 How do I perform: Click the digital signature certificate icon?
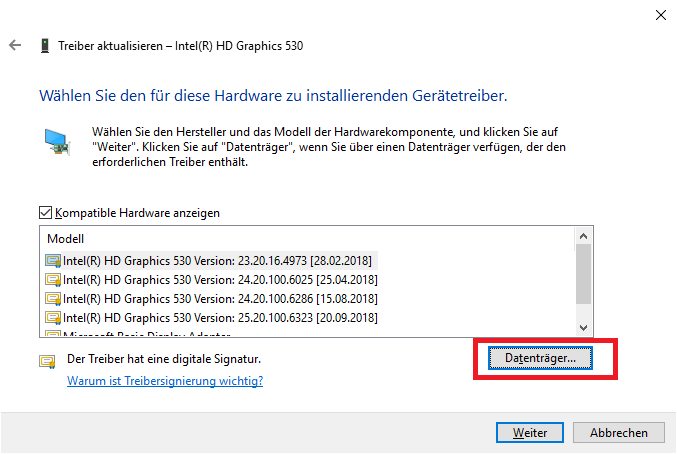click(x=47, y=361)
